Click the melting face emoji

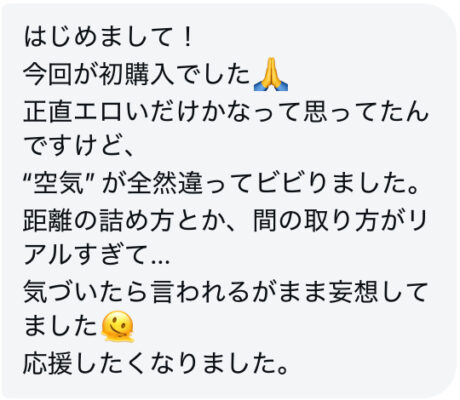118,327
